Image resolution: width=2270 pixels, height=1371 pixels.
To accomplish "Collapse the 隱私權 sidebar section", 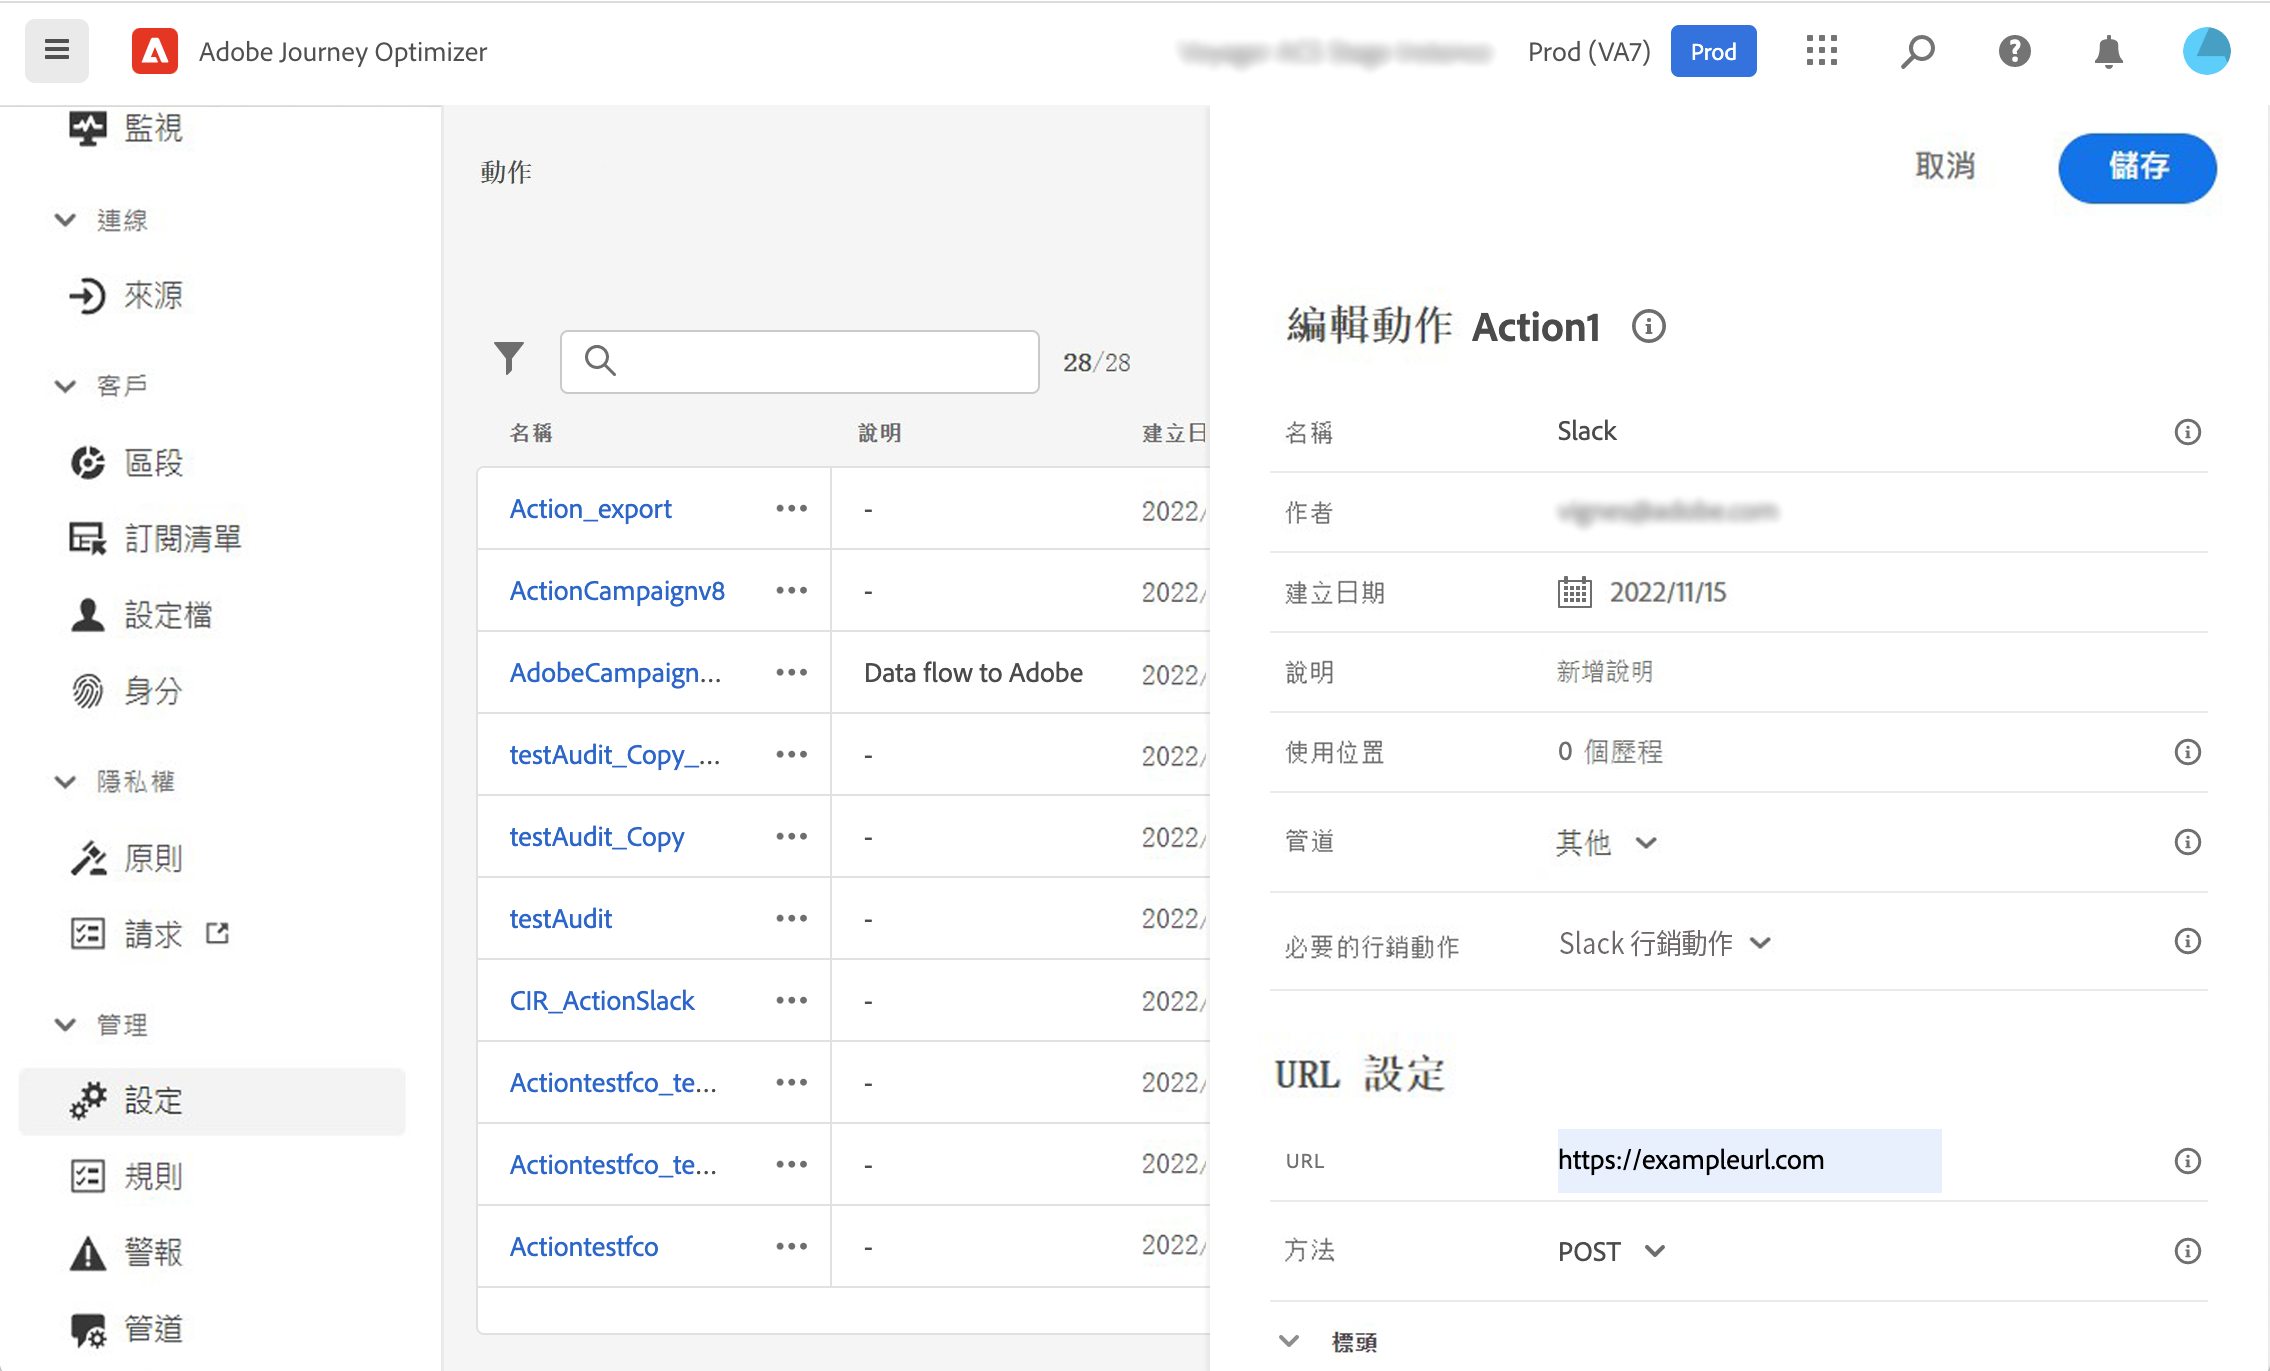I will [66, 781].
